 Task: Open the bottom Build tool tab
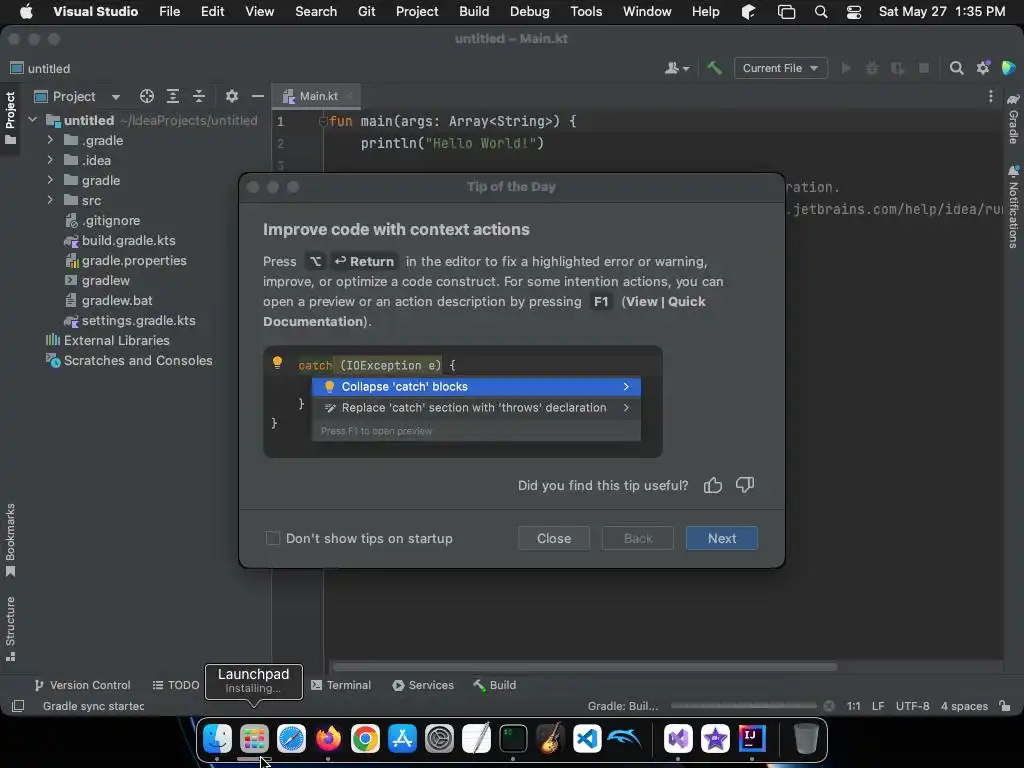pos(494,685)
